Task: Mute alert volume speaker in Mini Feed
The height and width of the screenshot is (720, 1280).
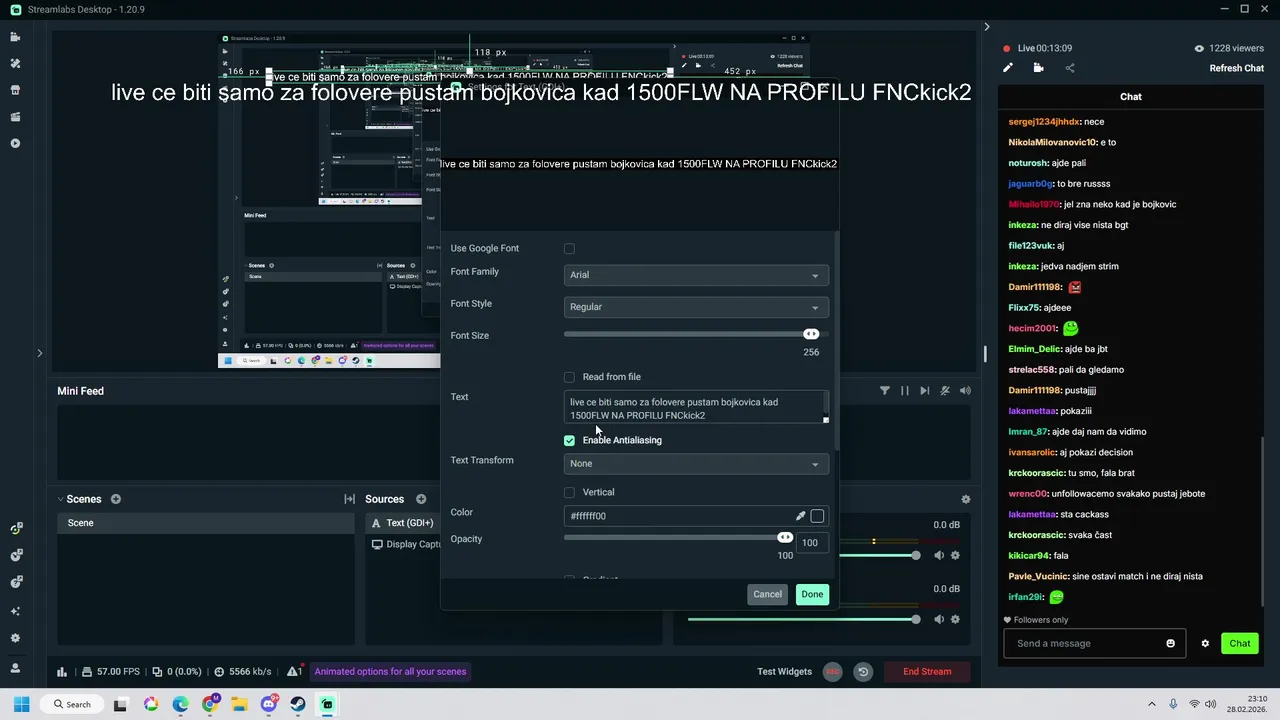Action: (965, 391)
